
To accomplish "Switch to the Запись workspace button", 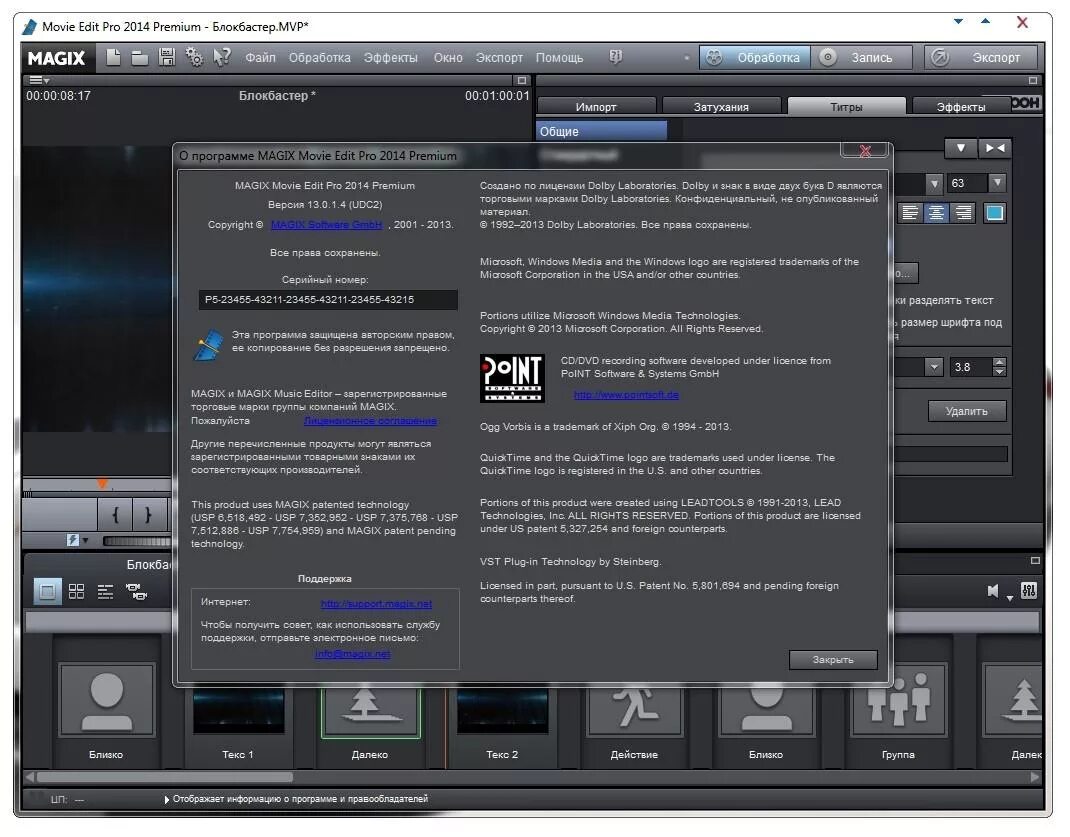I will coord(862,57).
